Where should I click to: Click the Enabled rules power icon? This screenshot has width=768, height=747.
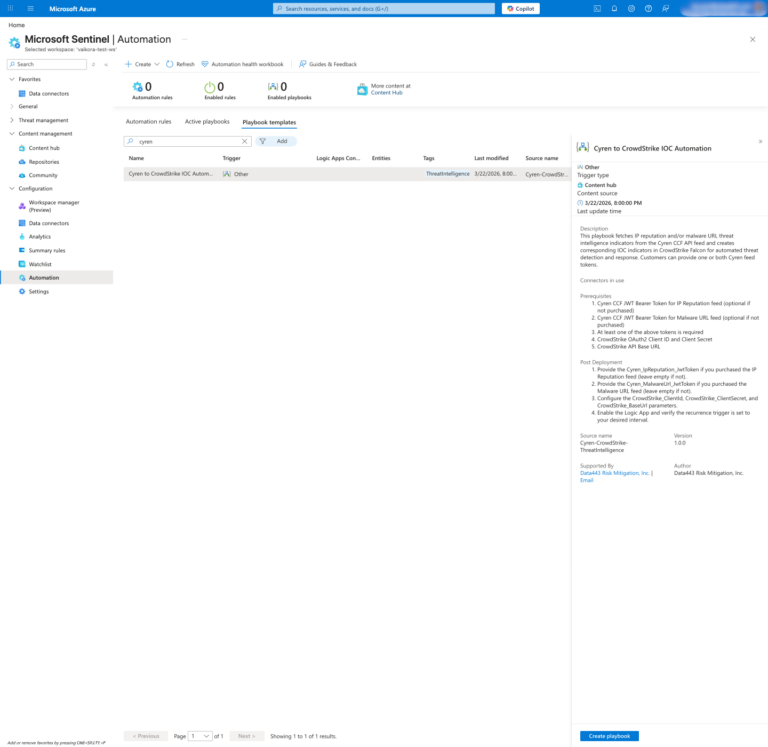tap(210, 87)
